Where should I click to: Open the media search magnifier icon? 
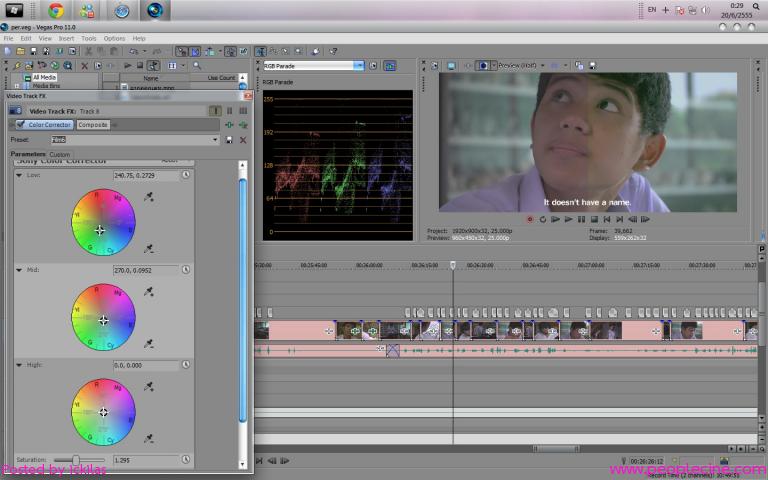[197, 66]
